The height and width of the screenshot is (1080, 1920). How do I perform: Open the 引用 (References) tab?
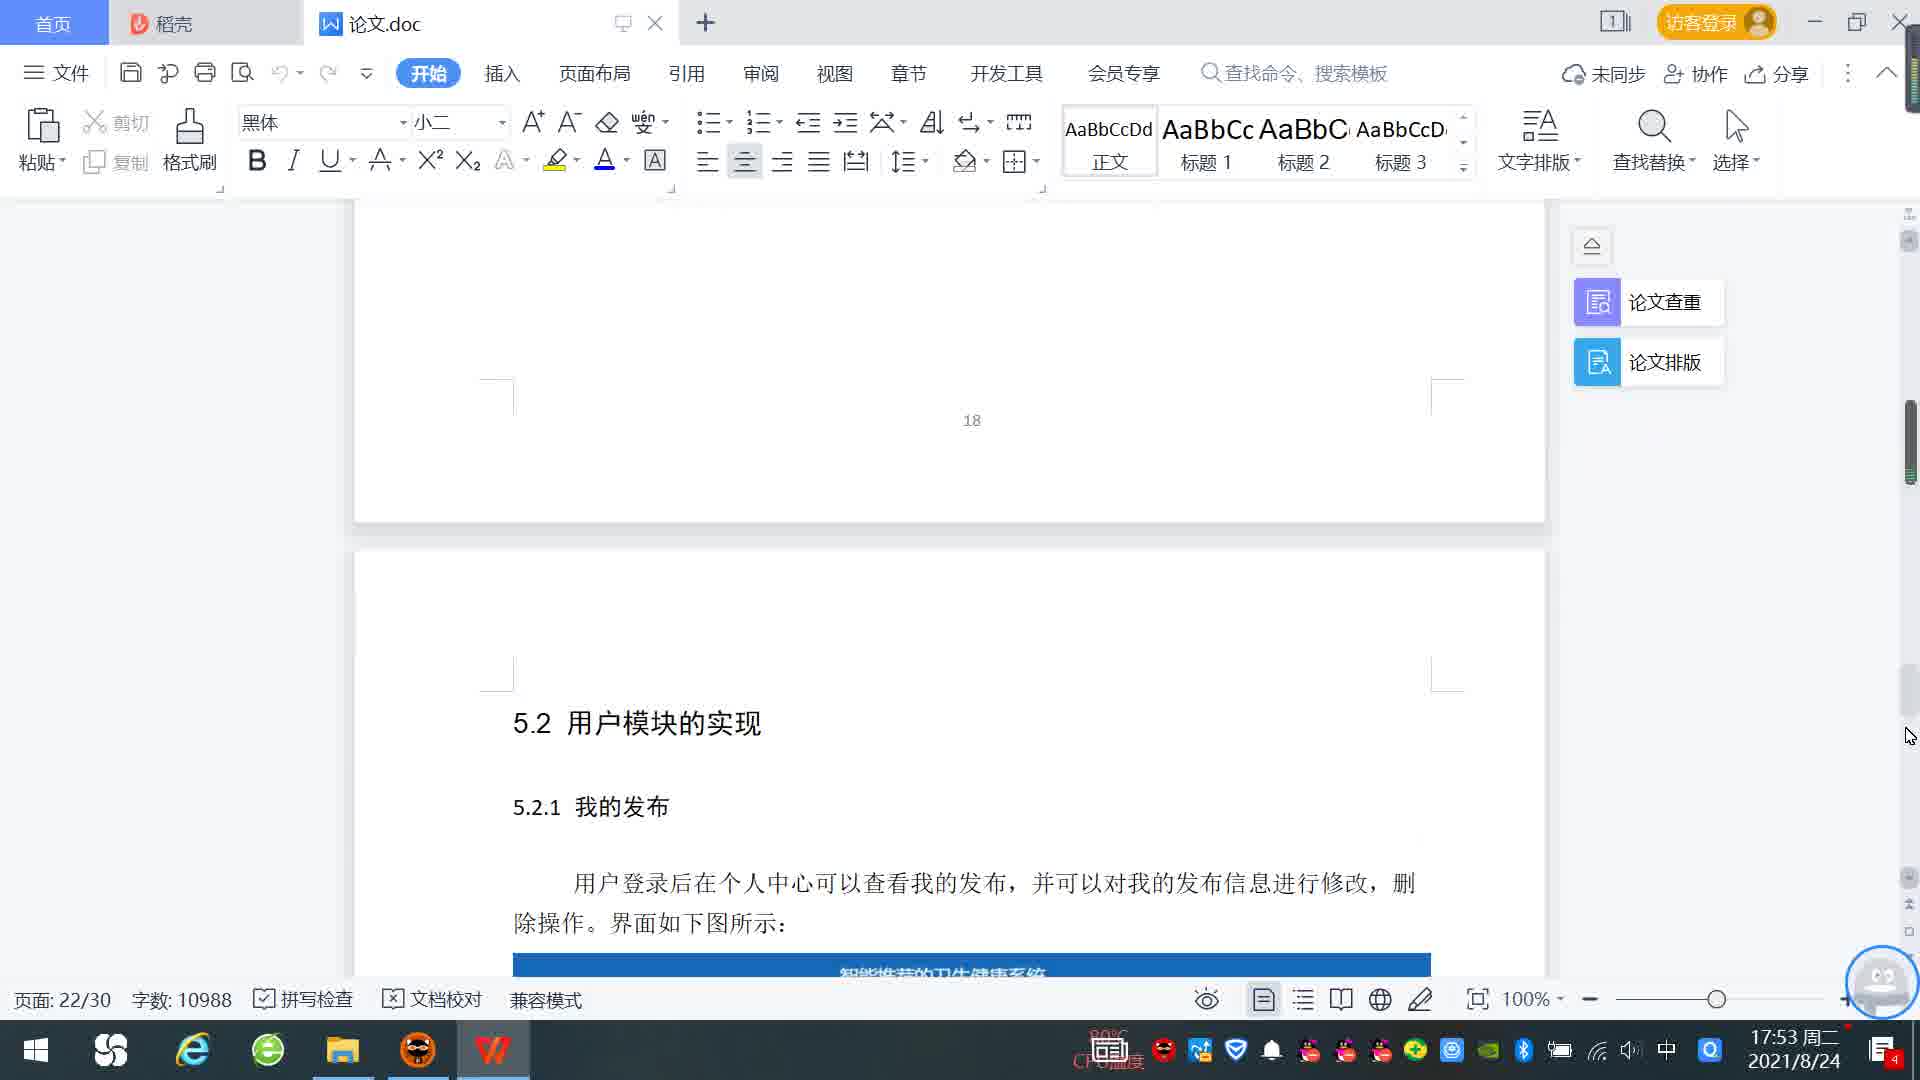click(686, 74)
